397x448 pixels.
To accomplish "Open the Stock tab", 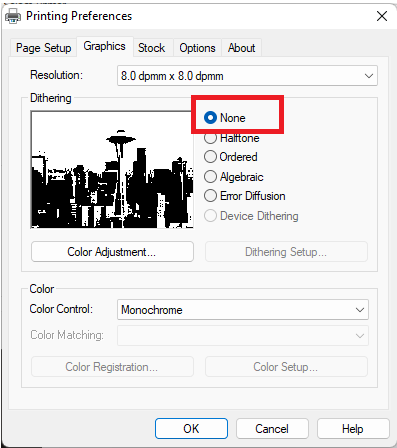I will pyautogui.click(x=152, y=48).
